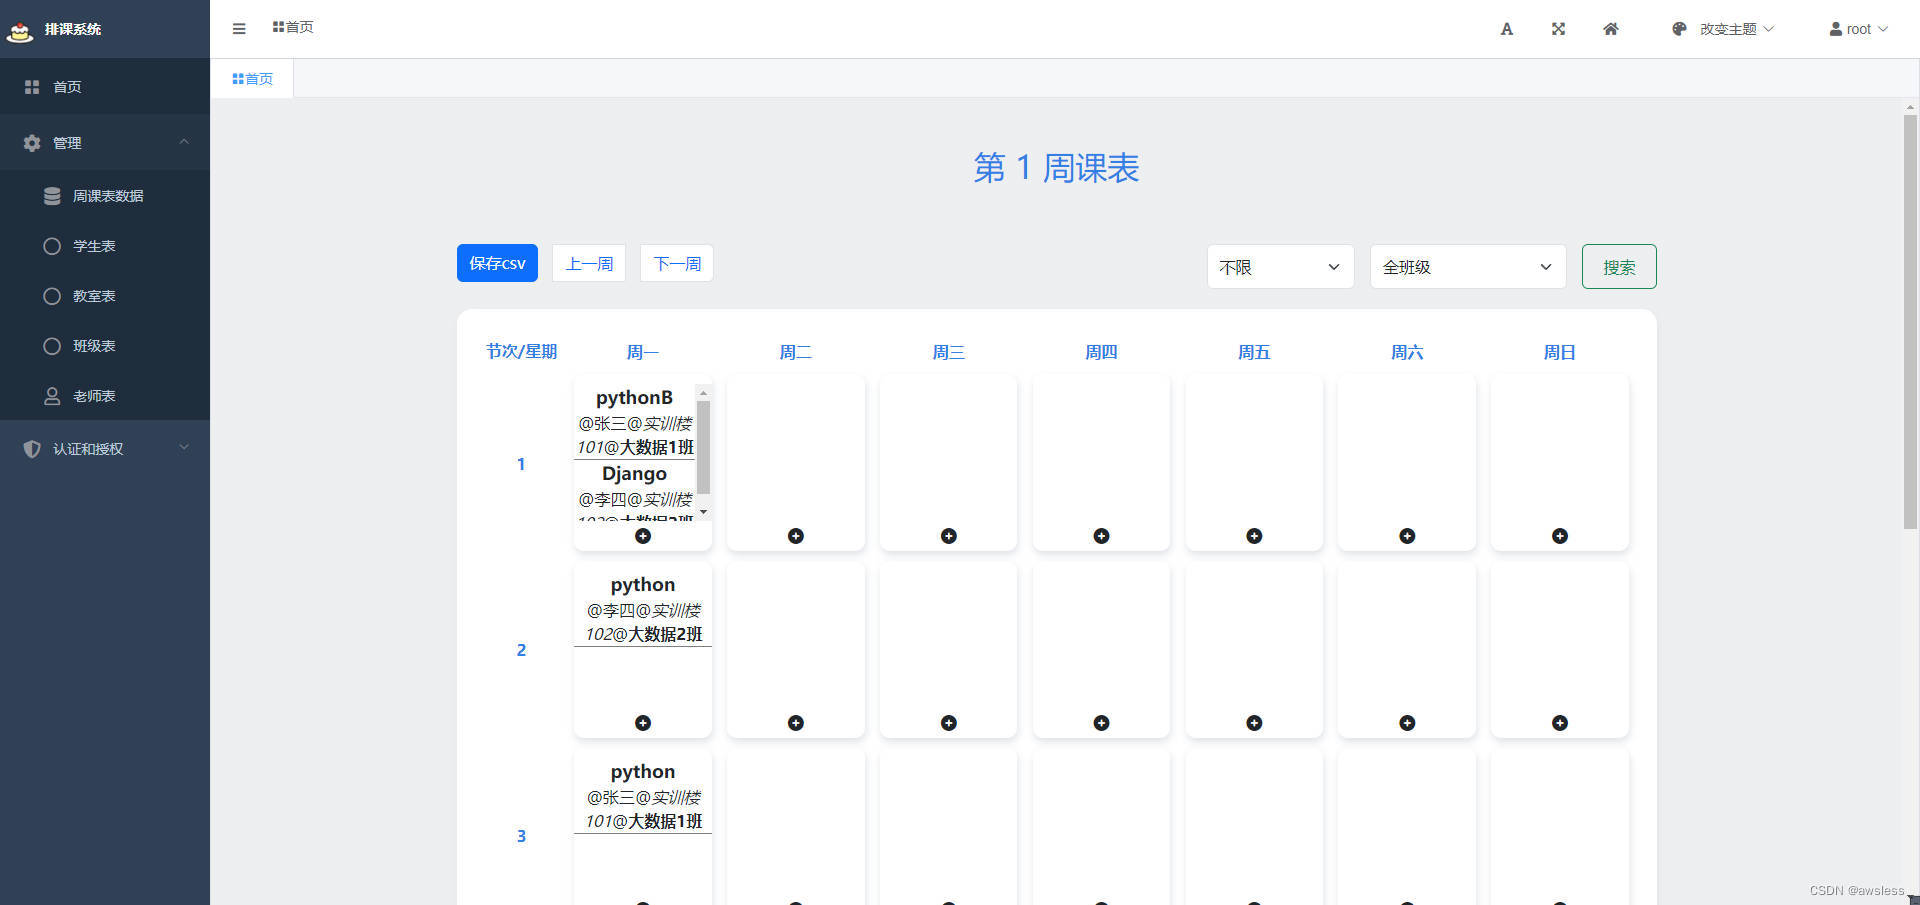
Task: Click the Django course entry
Action: coord(635,491)
